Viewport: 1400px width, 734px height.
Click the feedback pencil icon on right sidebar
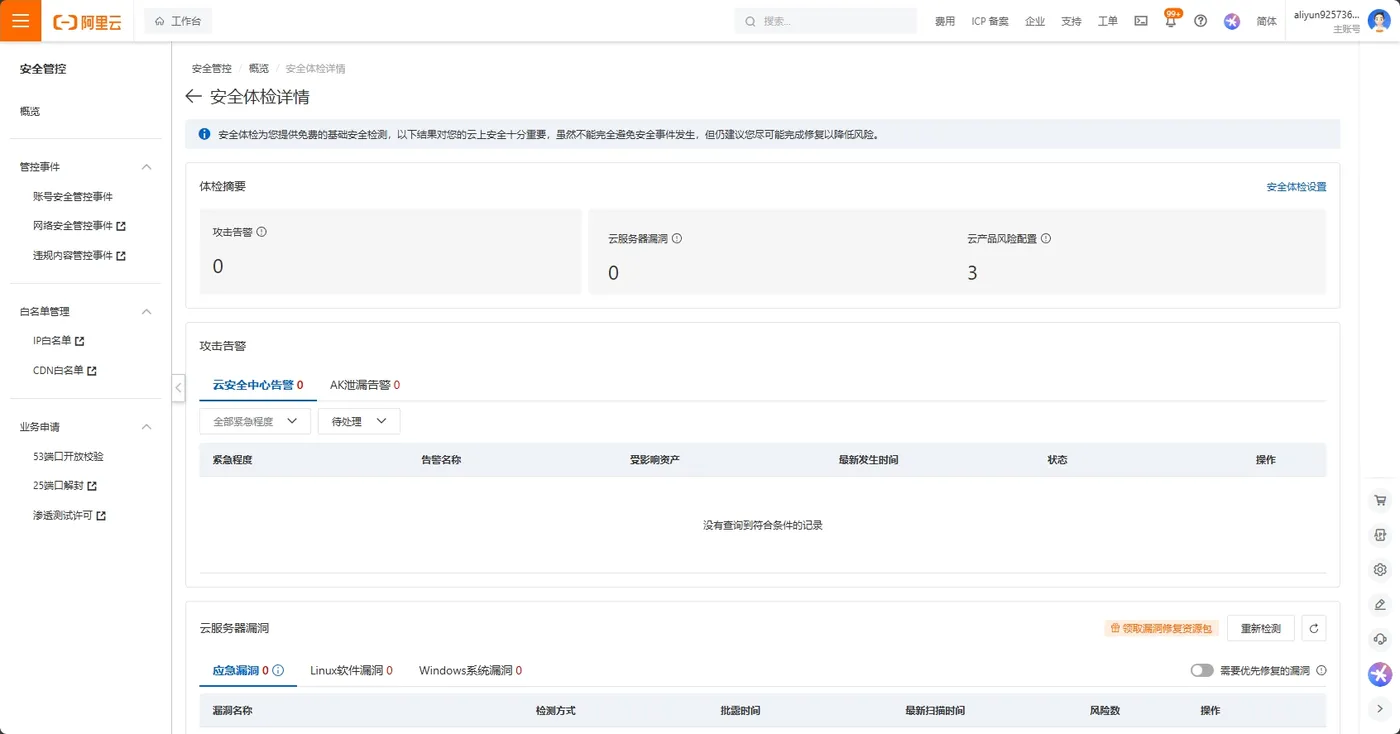pyautogui.click(x=1380, y=604)
